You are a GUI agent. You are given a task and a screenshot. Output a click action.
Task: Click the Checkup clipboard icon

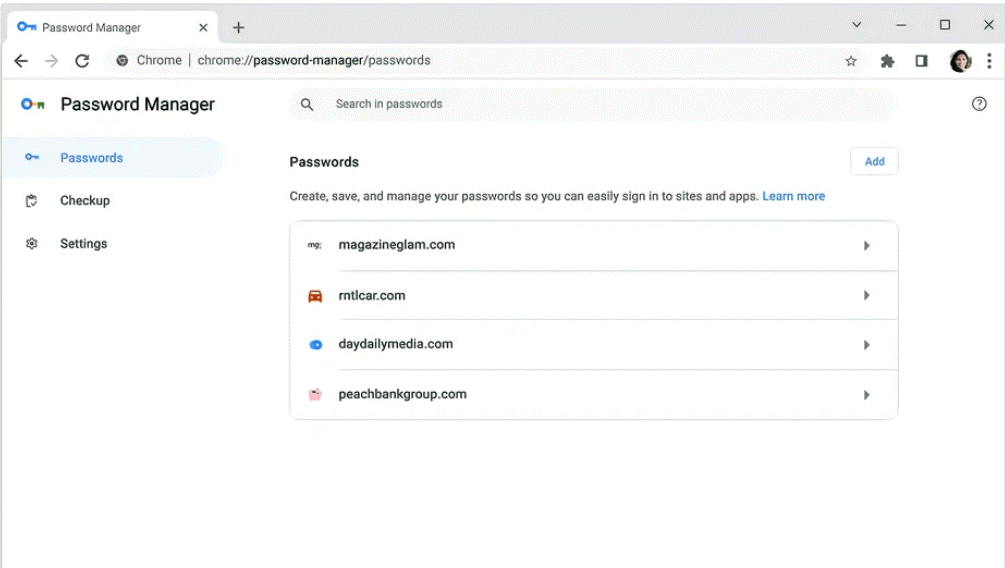coord(31,201)
